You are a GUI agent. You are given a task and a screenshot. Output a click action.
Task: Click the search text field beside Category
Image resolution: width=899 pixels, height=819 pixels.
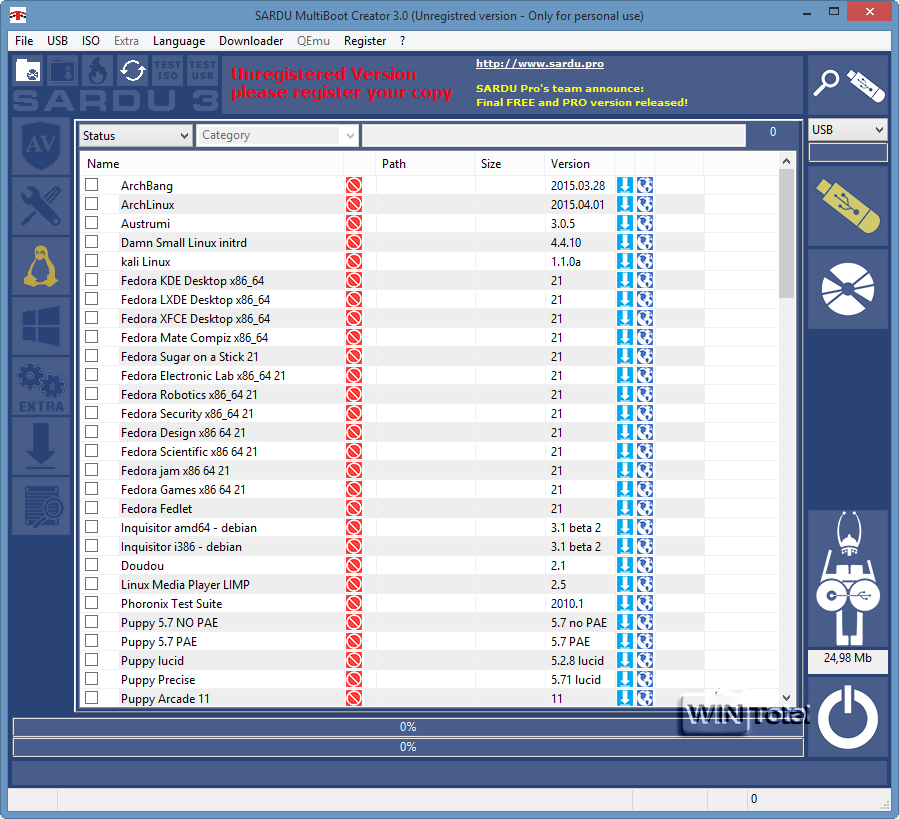[x=554, y=136]
